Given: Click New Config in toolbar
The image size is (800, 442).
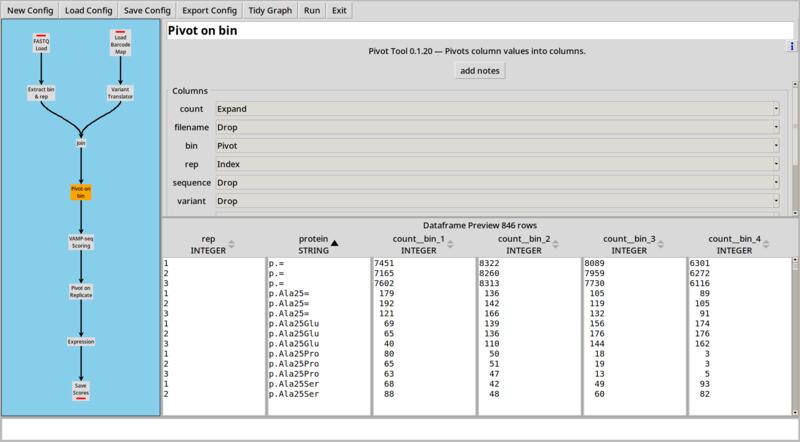Looking at the screenshot, I should coord(30,10).
